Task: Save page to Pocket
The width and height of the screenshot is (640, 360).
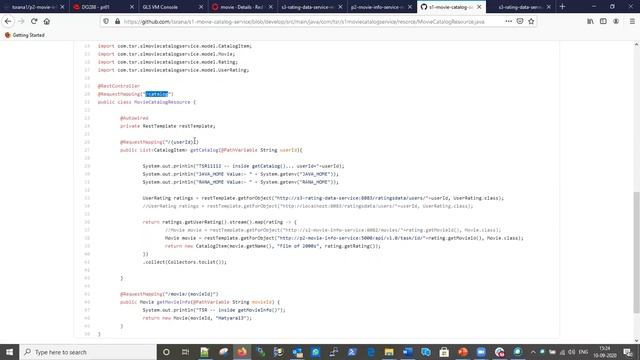Action: tap(520, 21)
